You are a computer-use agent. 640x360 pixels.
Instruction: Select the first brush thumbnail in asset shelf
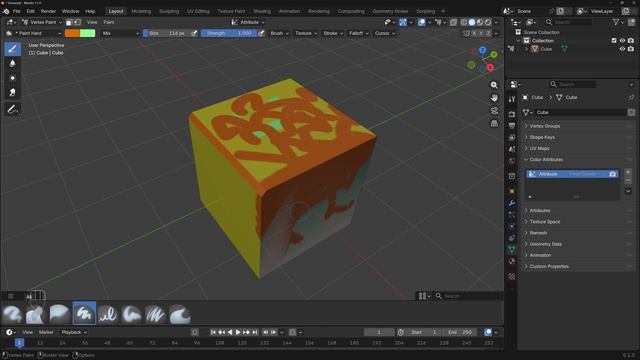12,314
